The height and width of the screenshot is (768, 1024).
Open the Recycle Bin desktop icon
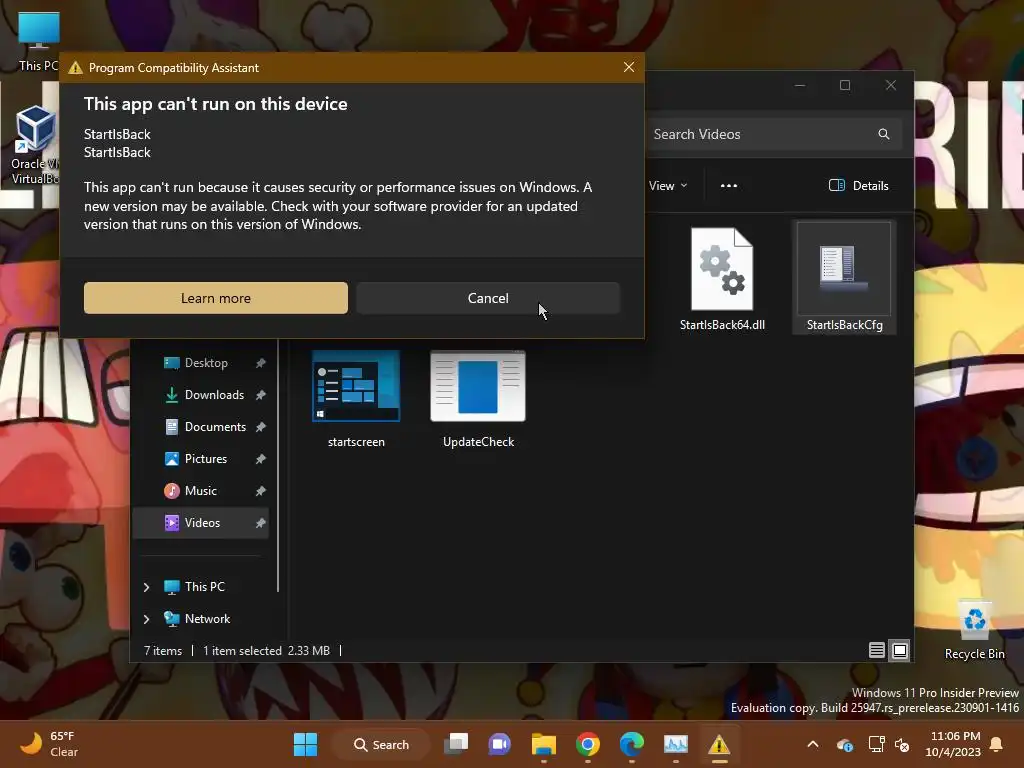(x=974, y=631)
